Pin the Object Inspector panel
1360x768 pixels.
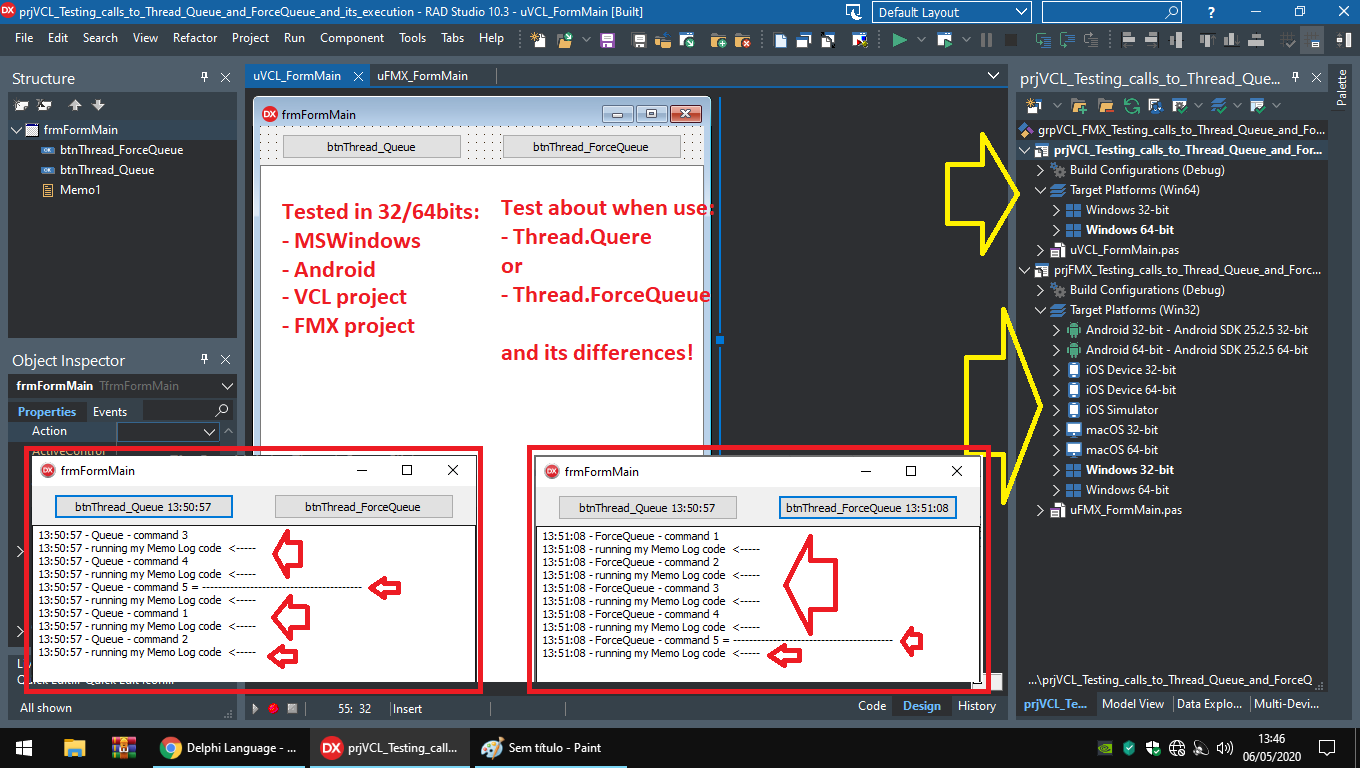pos(205,360)
